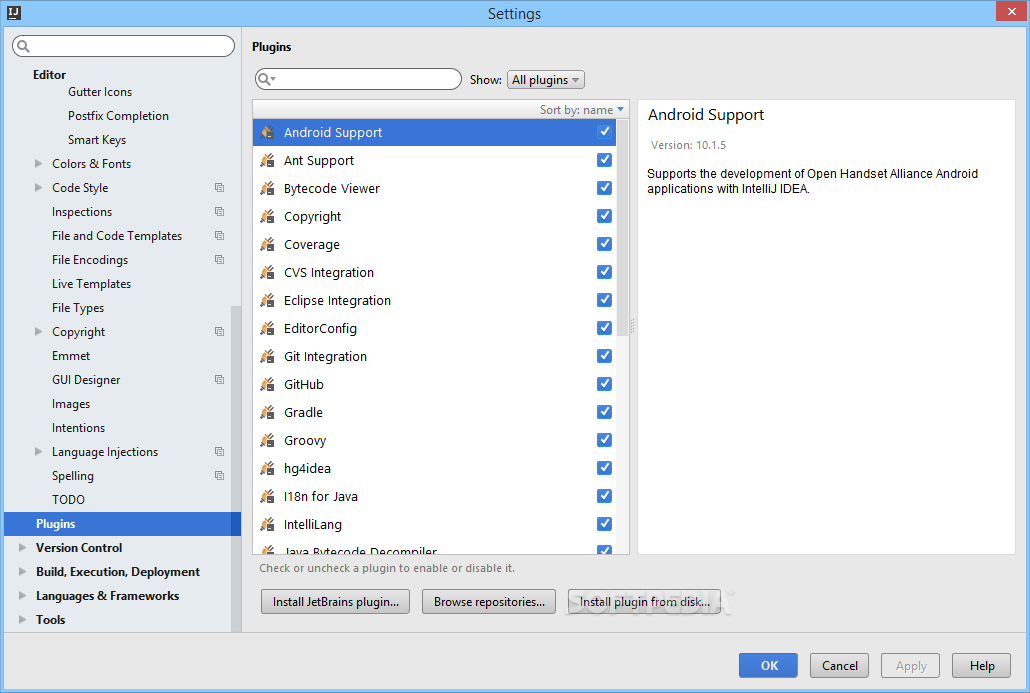The image size is (1030, 693).
Task: Disable the Copyright plugin checkbox
Action: [604, 216]
